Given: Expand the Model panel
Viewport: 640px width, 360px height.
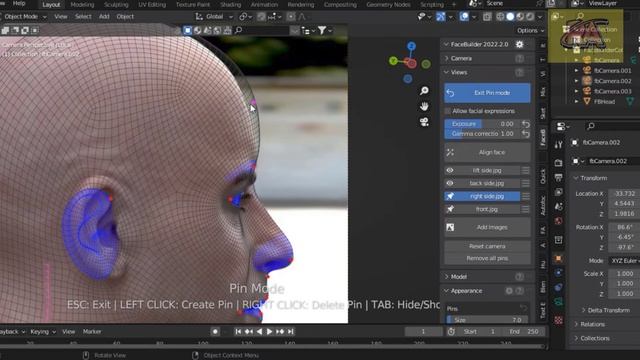Looking at the screenshot, I should (459, 277).
